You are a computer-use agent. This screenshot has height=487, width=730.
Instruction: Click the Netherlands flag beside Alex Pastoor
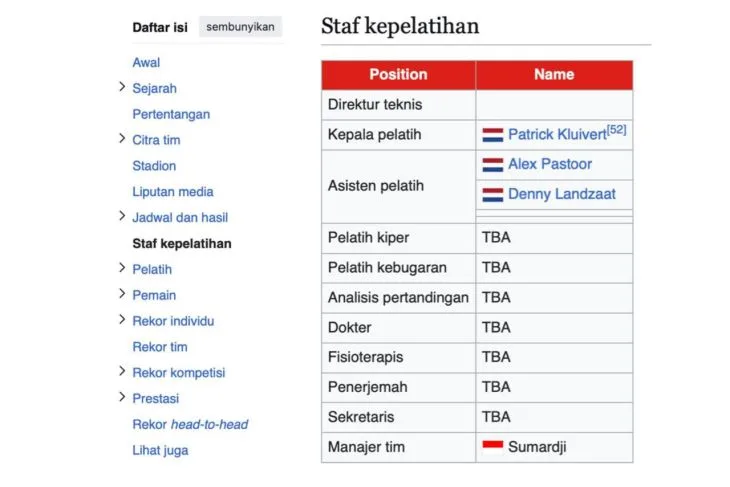point(492,164)
